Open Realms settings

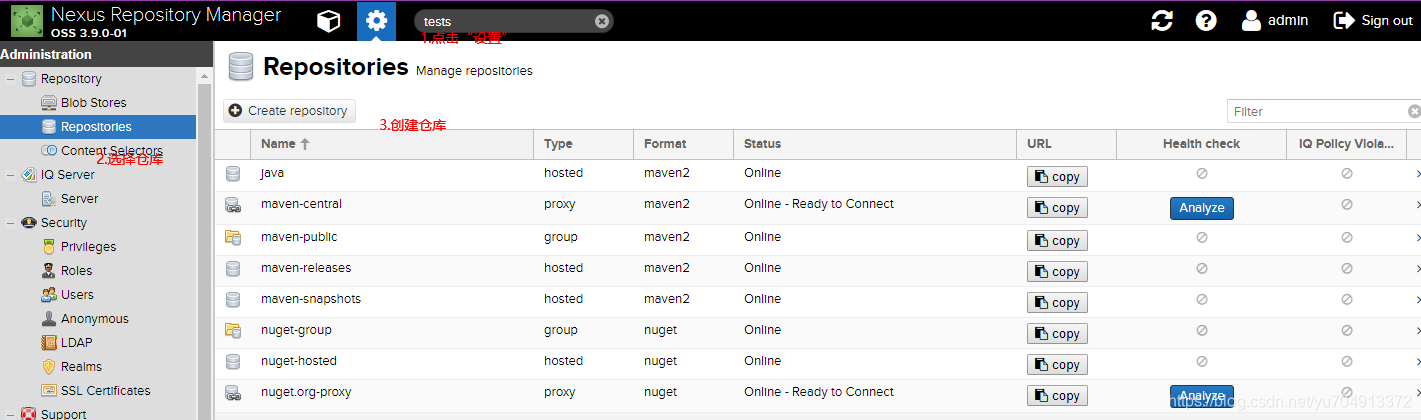pos(81,367)
